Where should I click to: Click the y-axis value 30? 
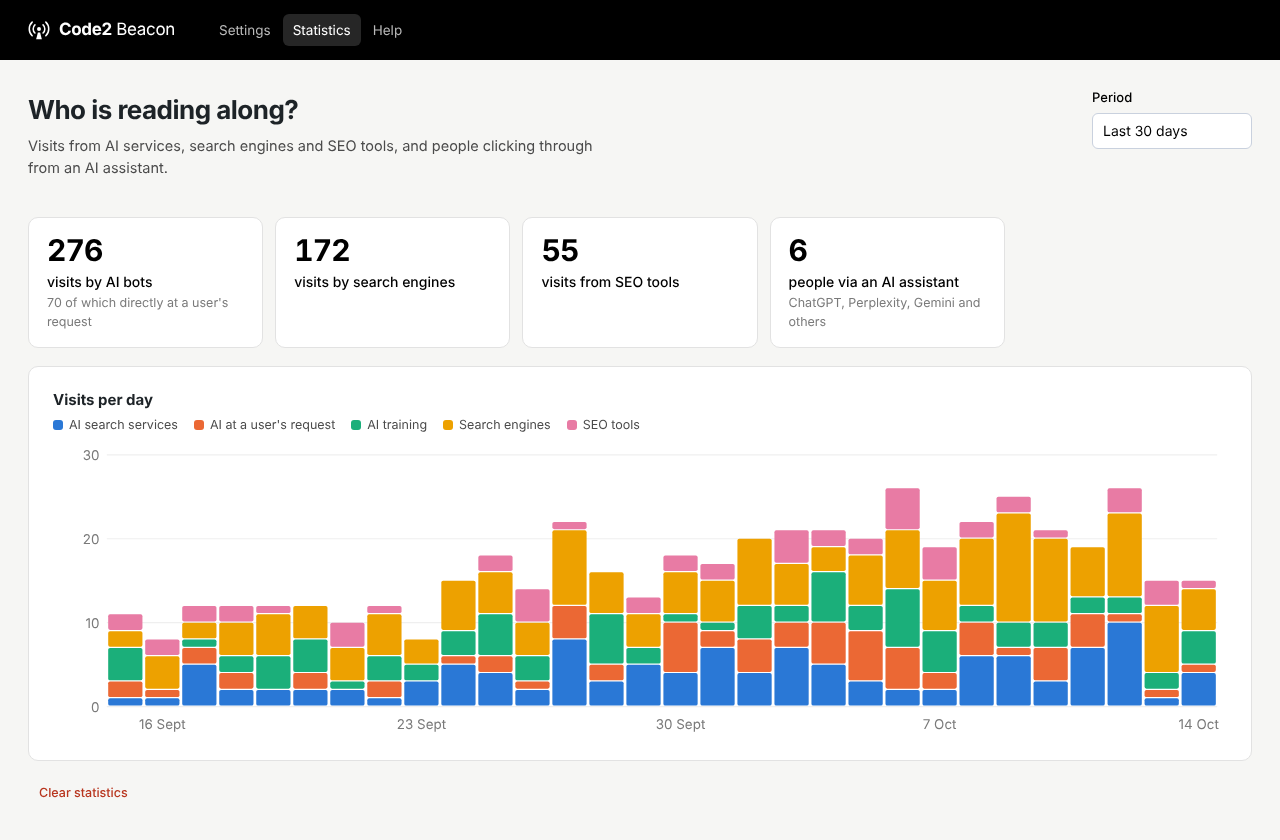point(91,455)
